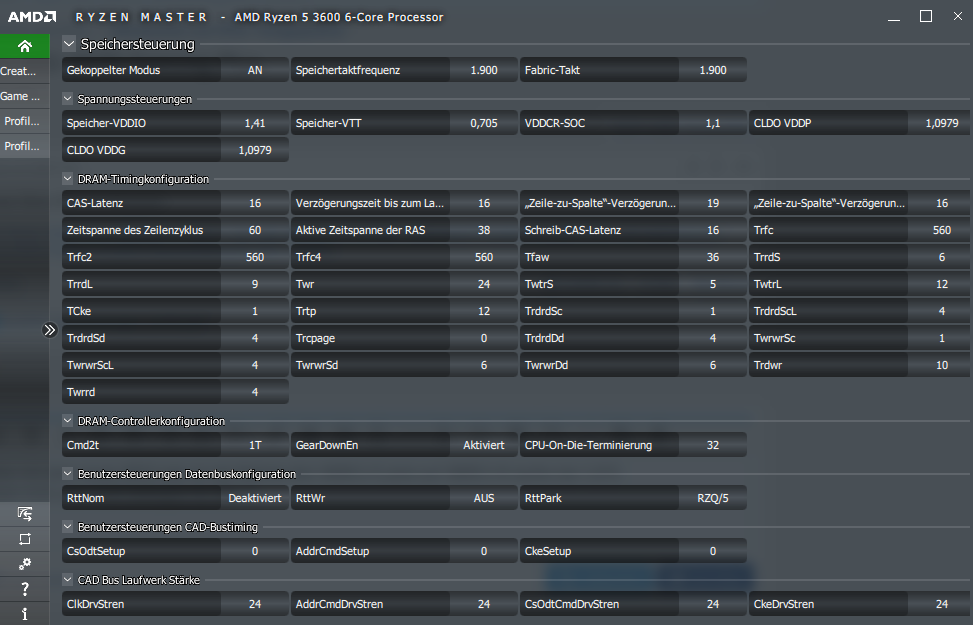The height and width of the screenshot is (625, 973).
Task: Click the CkeSetup row
Action: tap(634, 551)
